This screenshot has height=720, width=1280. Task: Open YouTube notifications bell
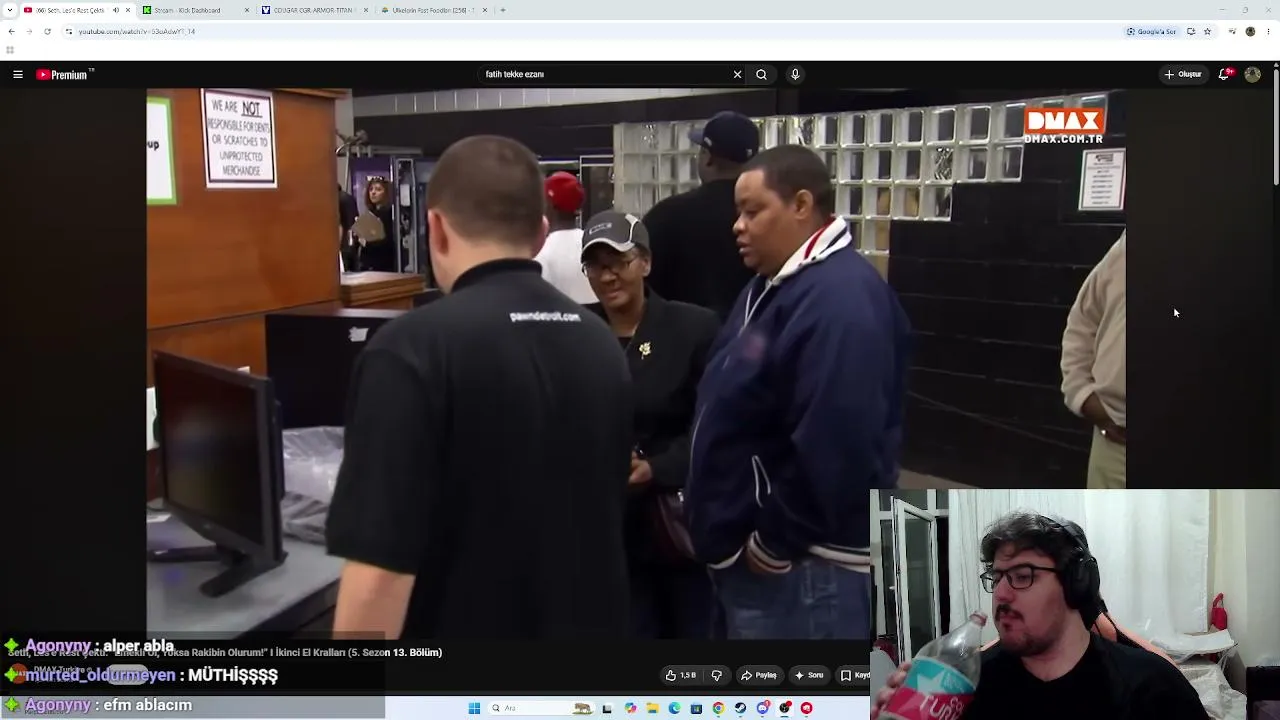pyautogui.click(x=1225, y=74)
